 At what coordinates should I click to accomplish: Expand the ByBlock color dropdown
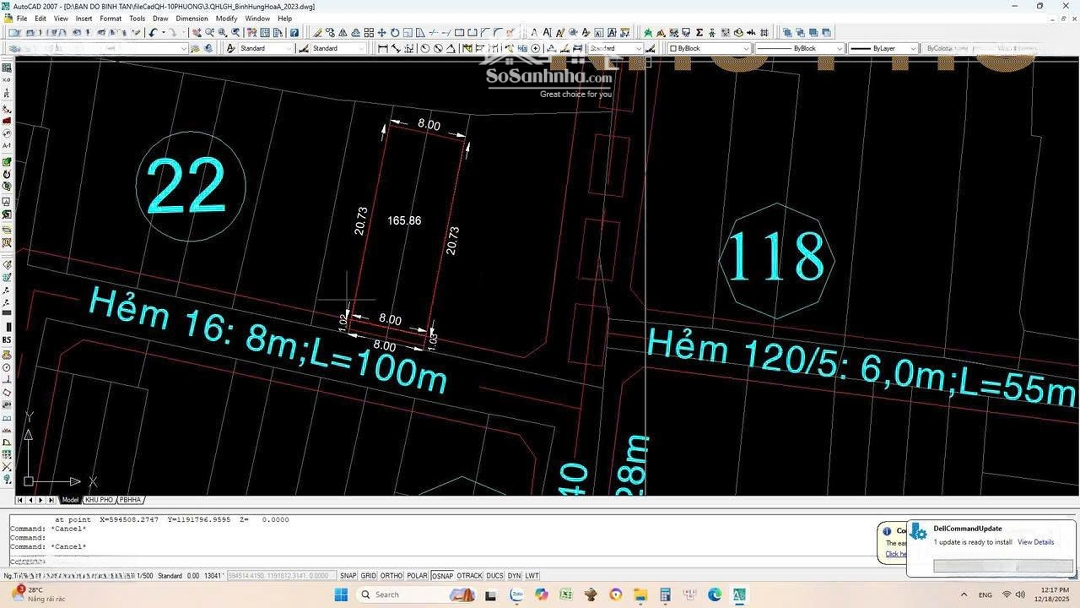click(745, 48)
